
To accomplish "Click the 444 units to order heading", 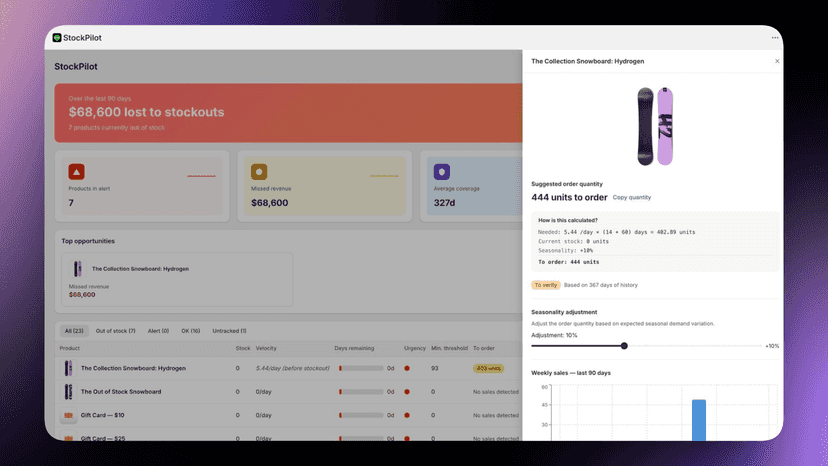I will coord(569,198).
